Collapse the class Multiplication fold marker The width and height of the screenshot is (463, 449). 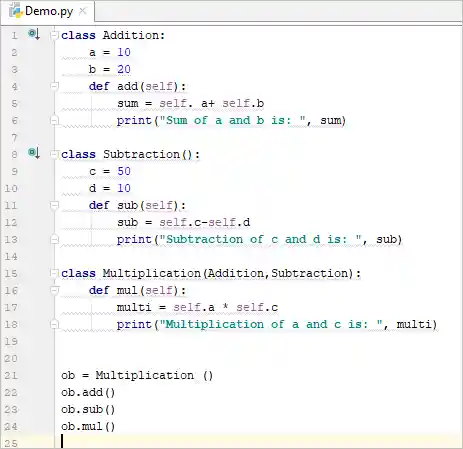[x=54, y=273]
